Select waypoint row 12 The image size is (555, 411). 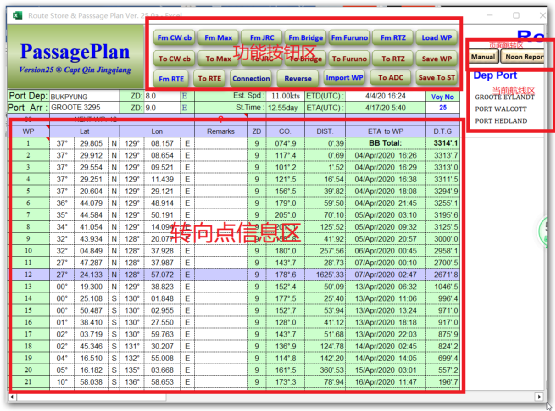click(234, 274)
